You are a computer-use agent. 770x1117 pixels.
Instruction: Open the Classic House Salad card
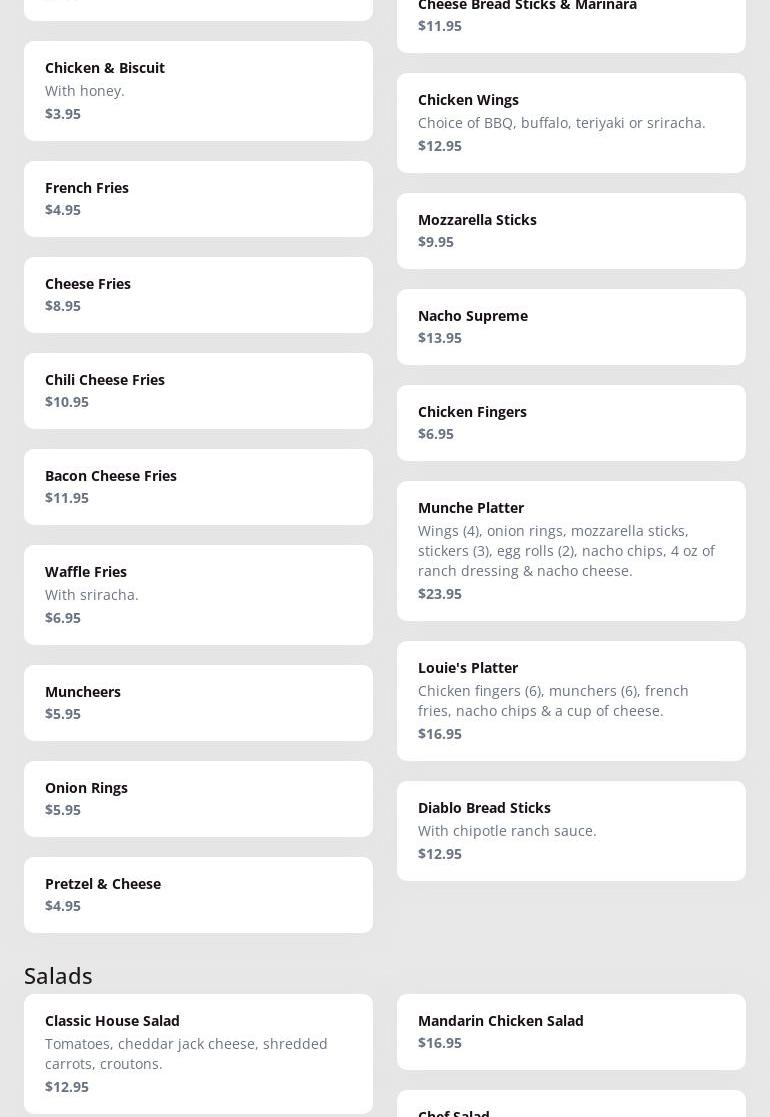click(198, 1054)
